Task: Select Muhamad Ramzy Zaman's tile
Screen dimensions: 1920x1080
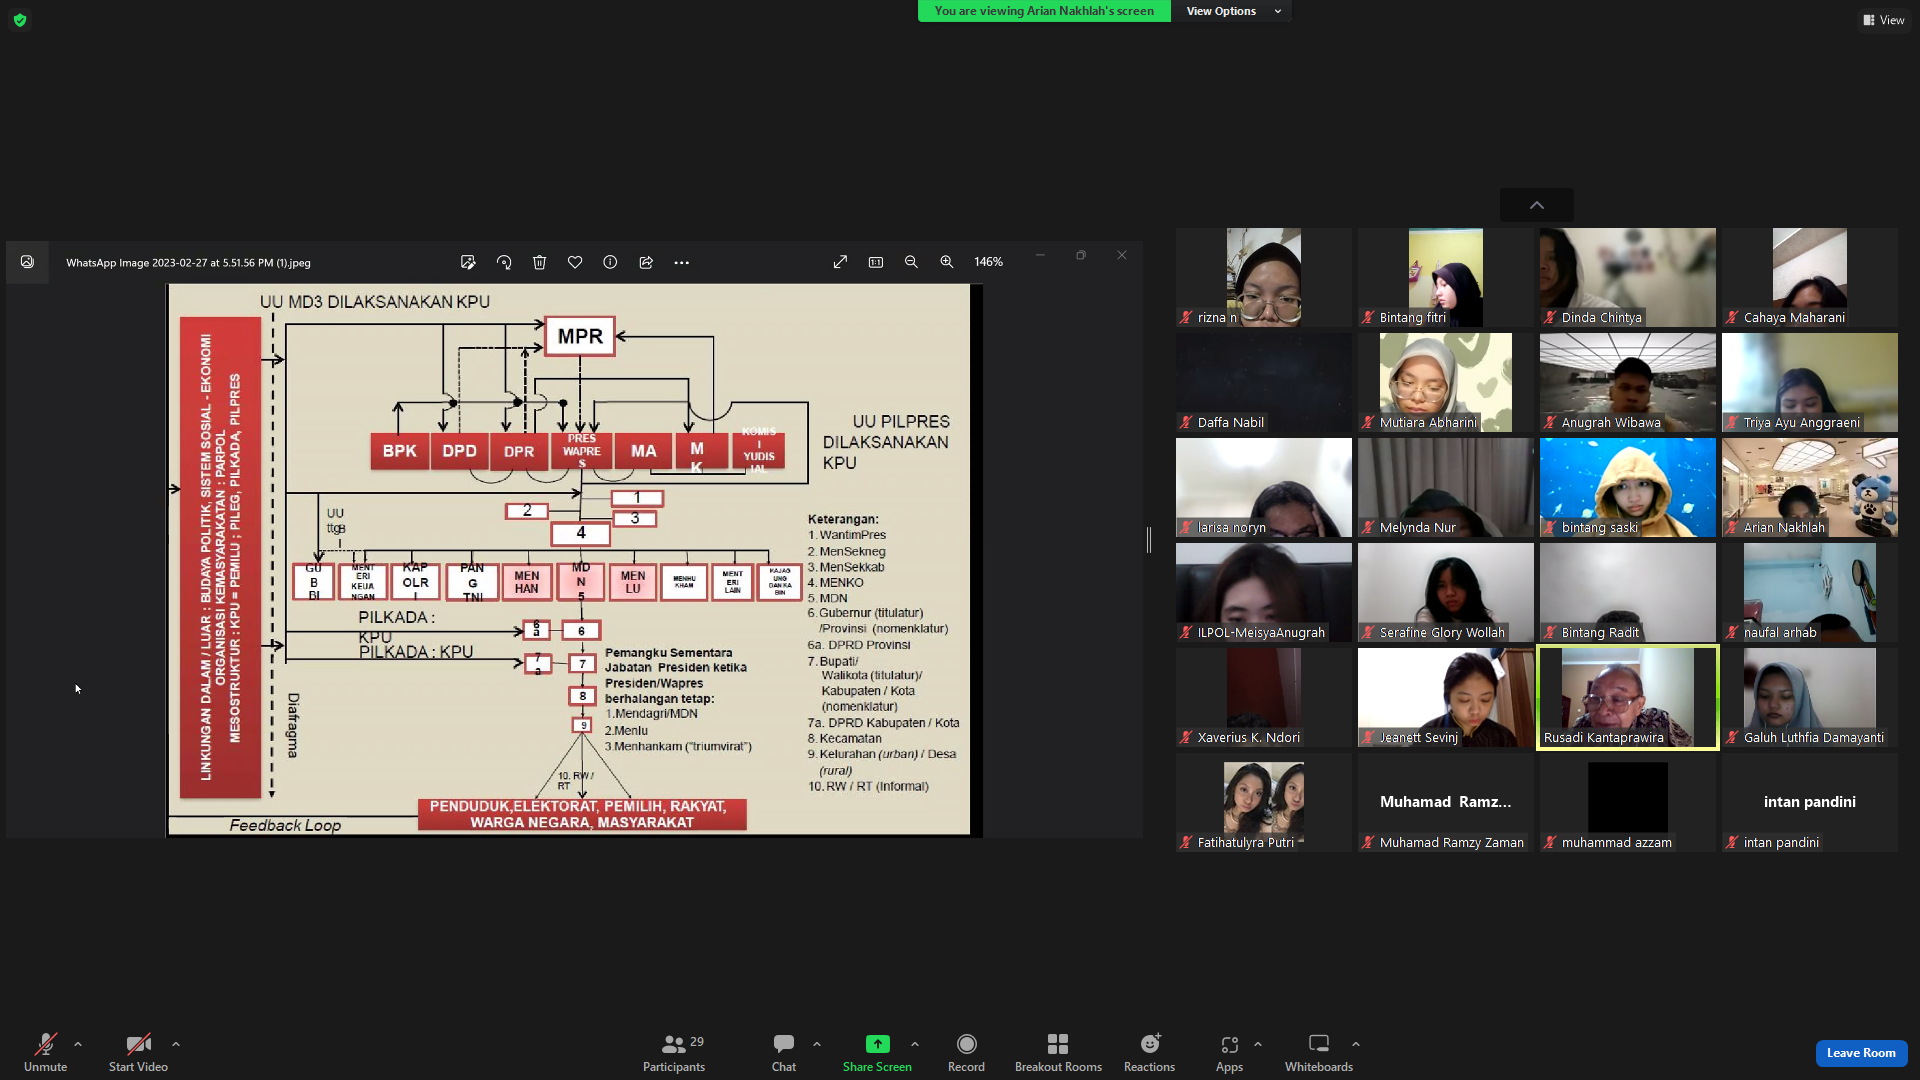Action: click(1446, 802)
